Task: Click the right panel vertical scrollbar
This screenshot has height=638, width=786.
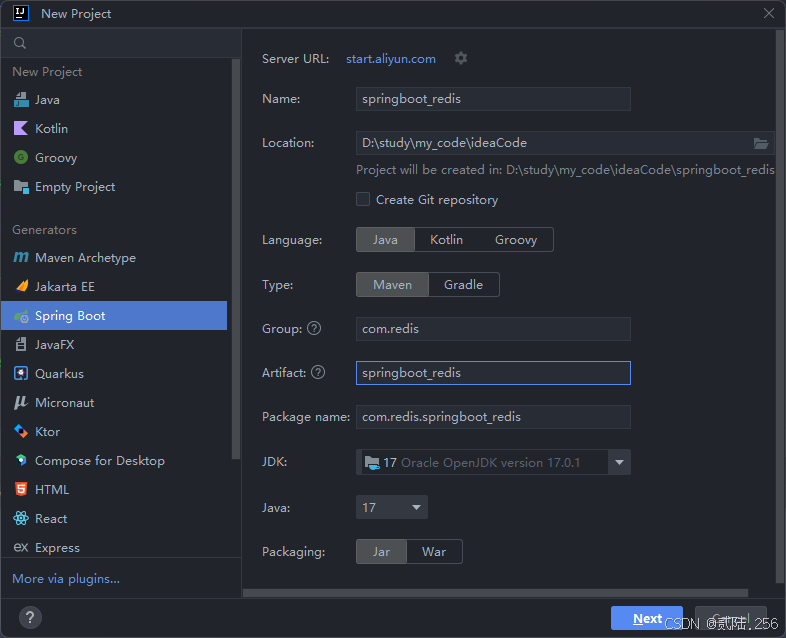Action: click(x=780, y=306)
